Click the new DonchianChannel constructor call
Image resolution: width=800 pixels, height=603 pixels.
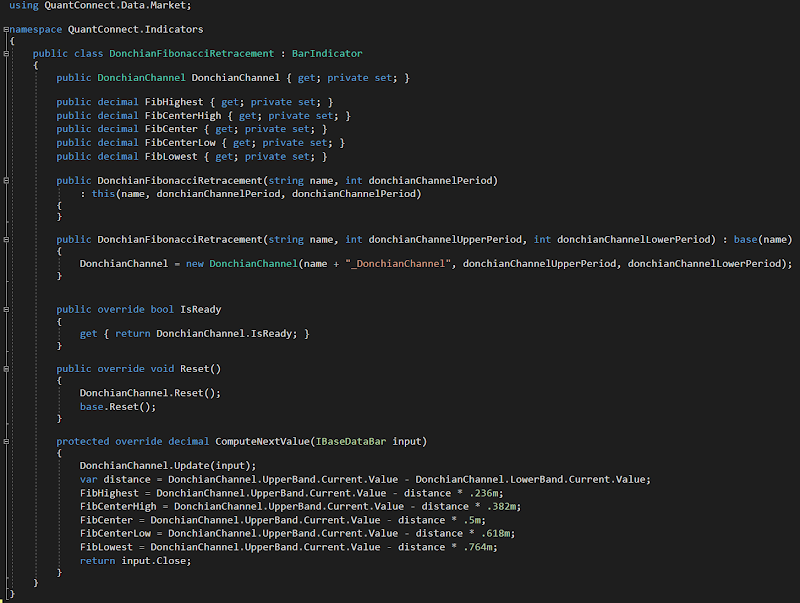pos(489,264)
